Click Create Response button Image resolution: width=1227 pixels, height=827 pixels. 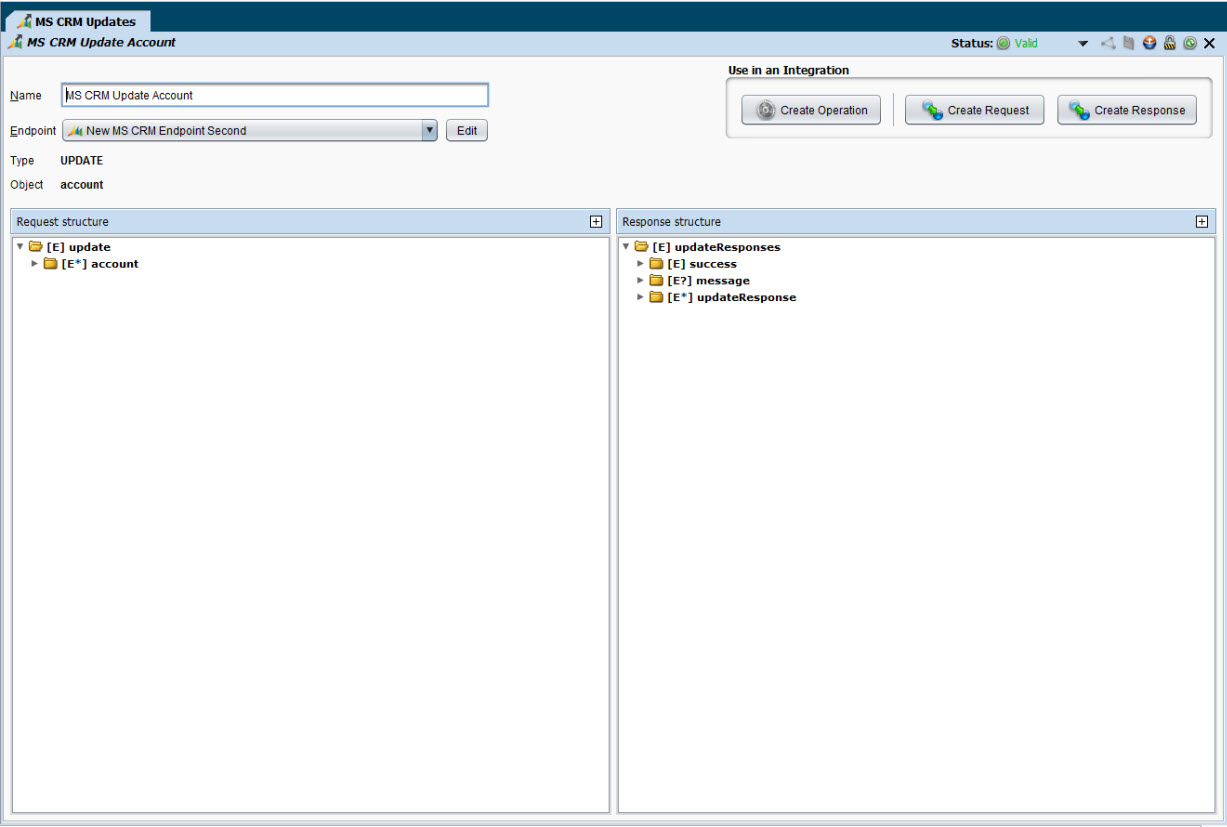point(1127,110)
